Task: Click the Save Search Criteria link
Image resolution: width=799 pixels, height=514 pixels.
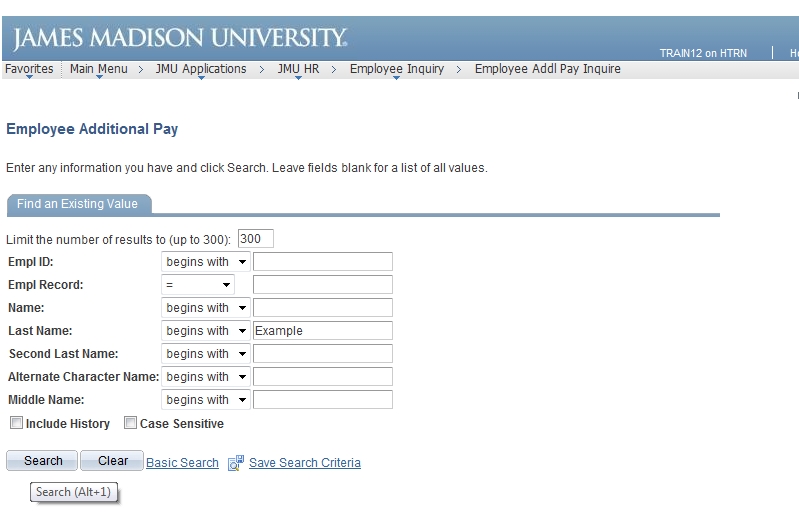Action: 305,463
